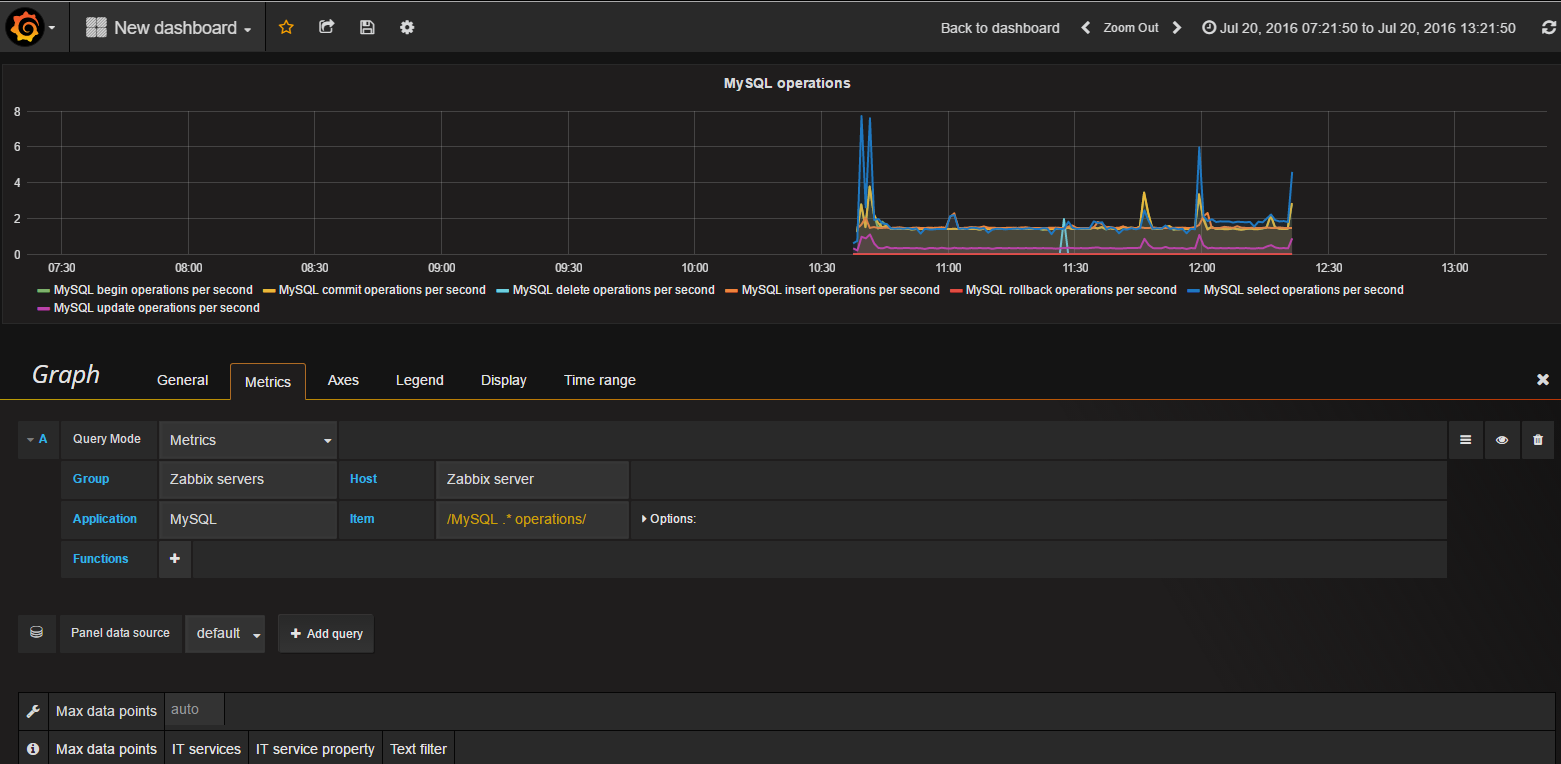The width and height of the screenshot is (1561, 764).
Task: Close the graph editor with X
Action: tap(1543, 380)
